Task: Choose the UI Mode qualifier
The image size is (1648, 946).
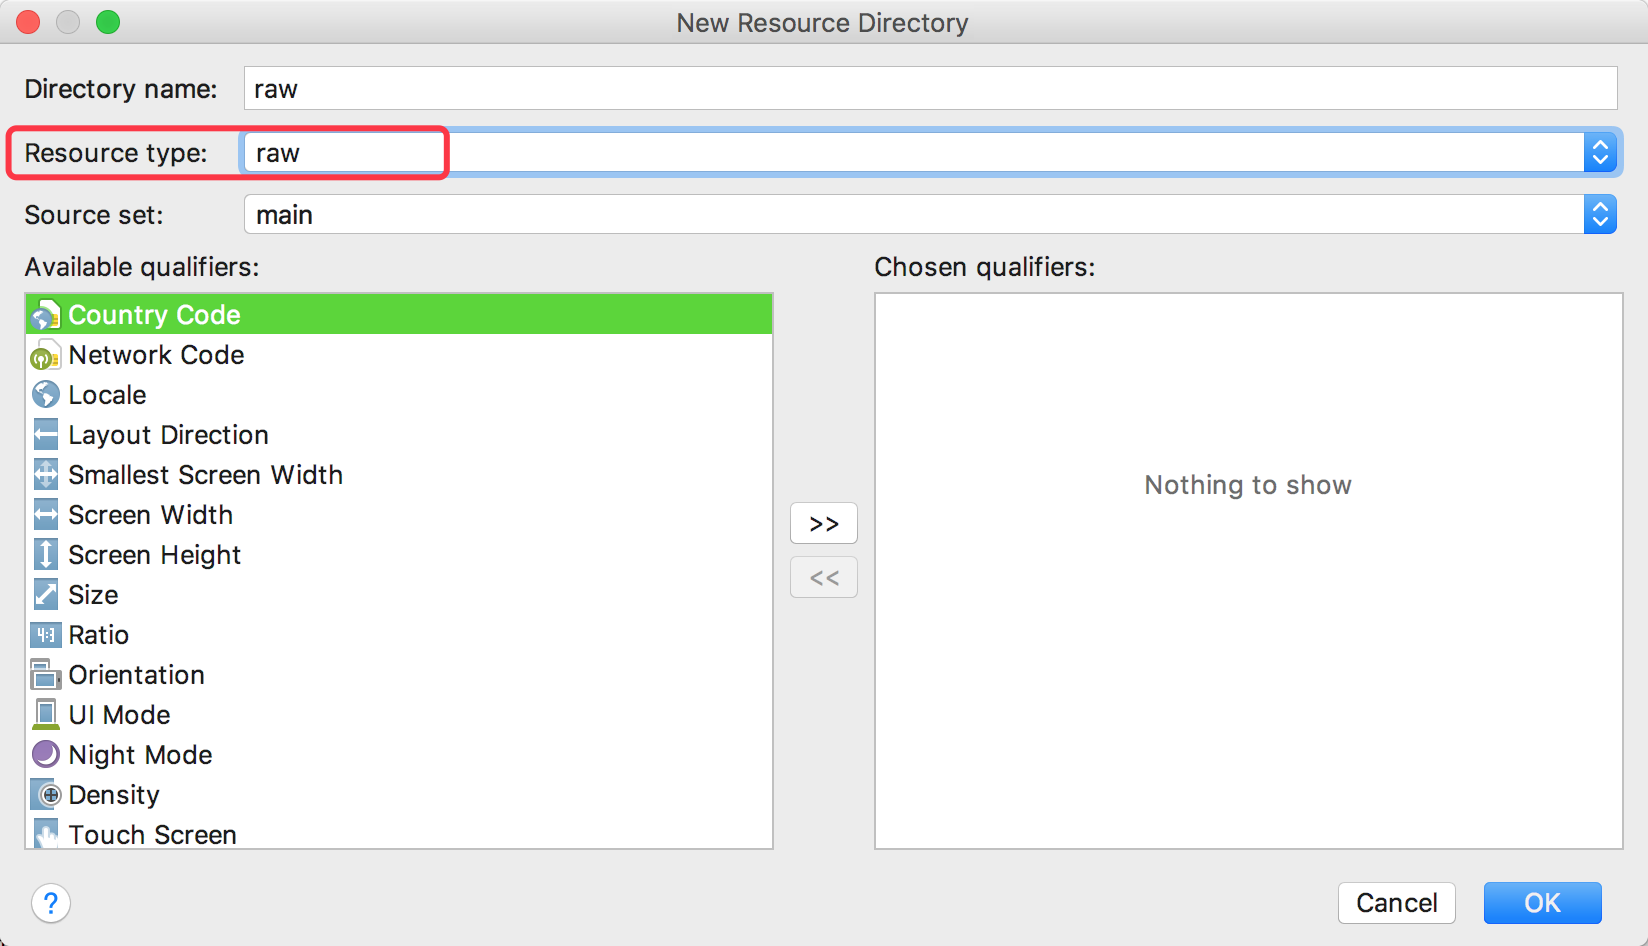Action: [x=119, y=715]
